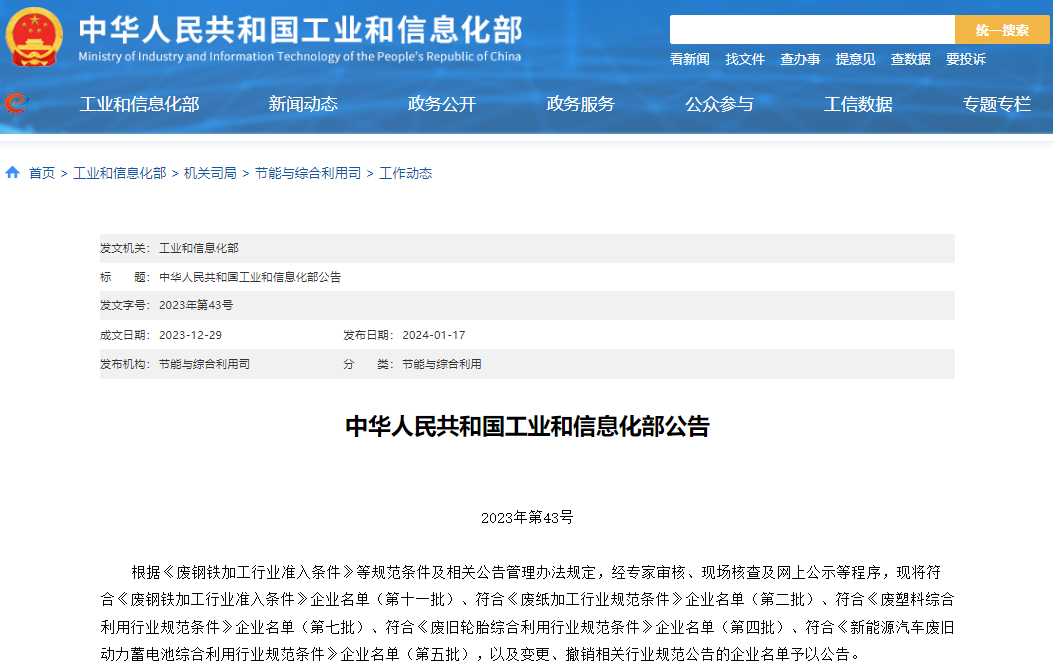The image size is (1053, 665).
Task: Select the 新闻动态 navigation menu
Action: tap(302, 103)
